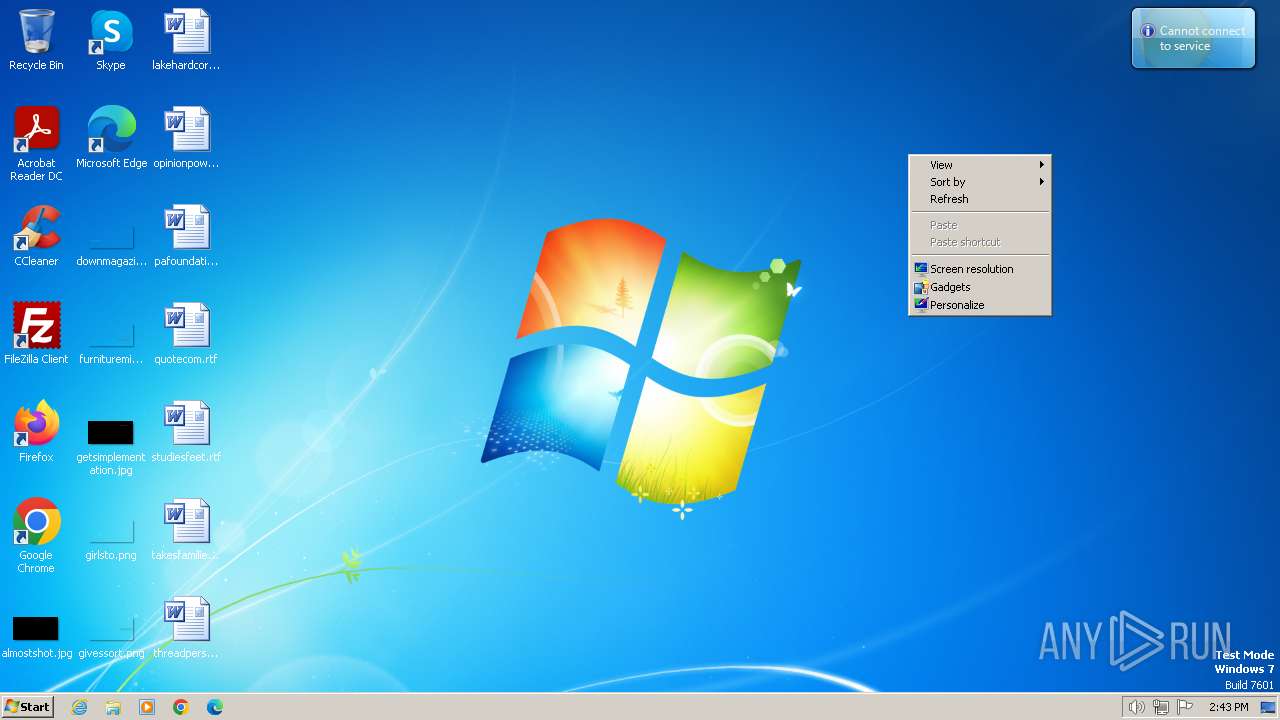This screenshot has height=720, width=1280.
Task: Open the Google Chrome desktop shortcut
Action: click(36, 535)
